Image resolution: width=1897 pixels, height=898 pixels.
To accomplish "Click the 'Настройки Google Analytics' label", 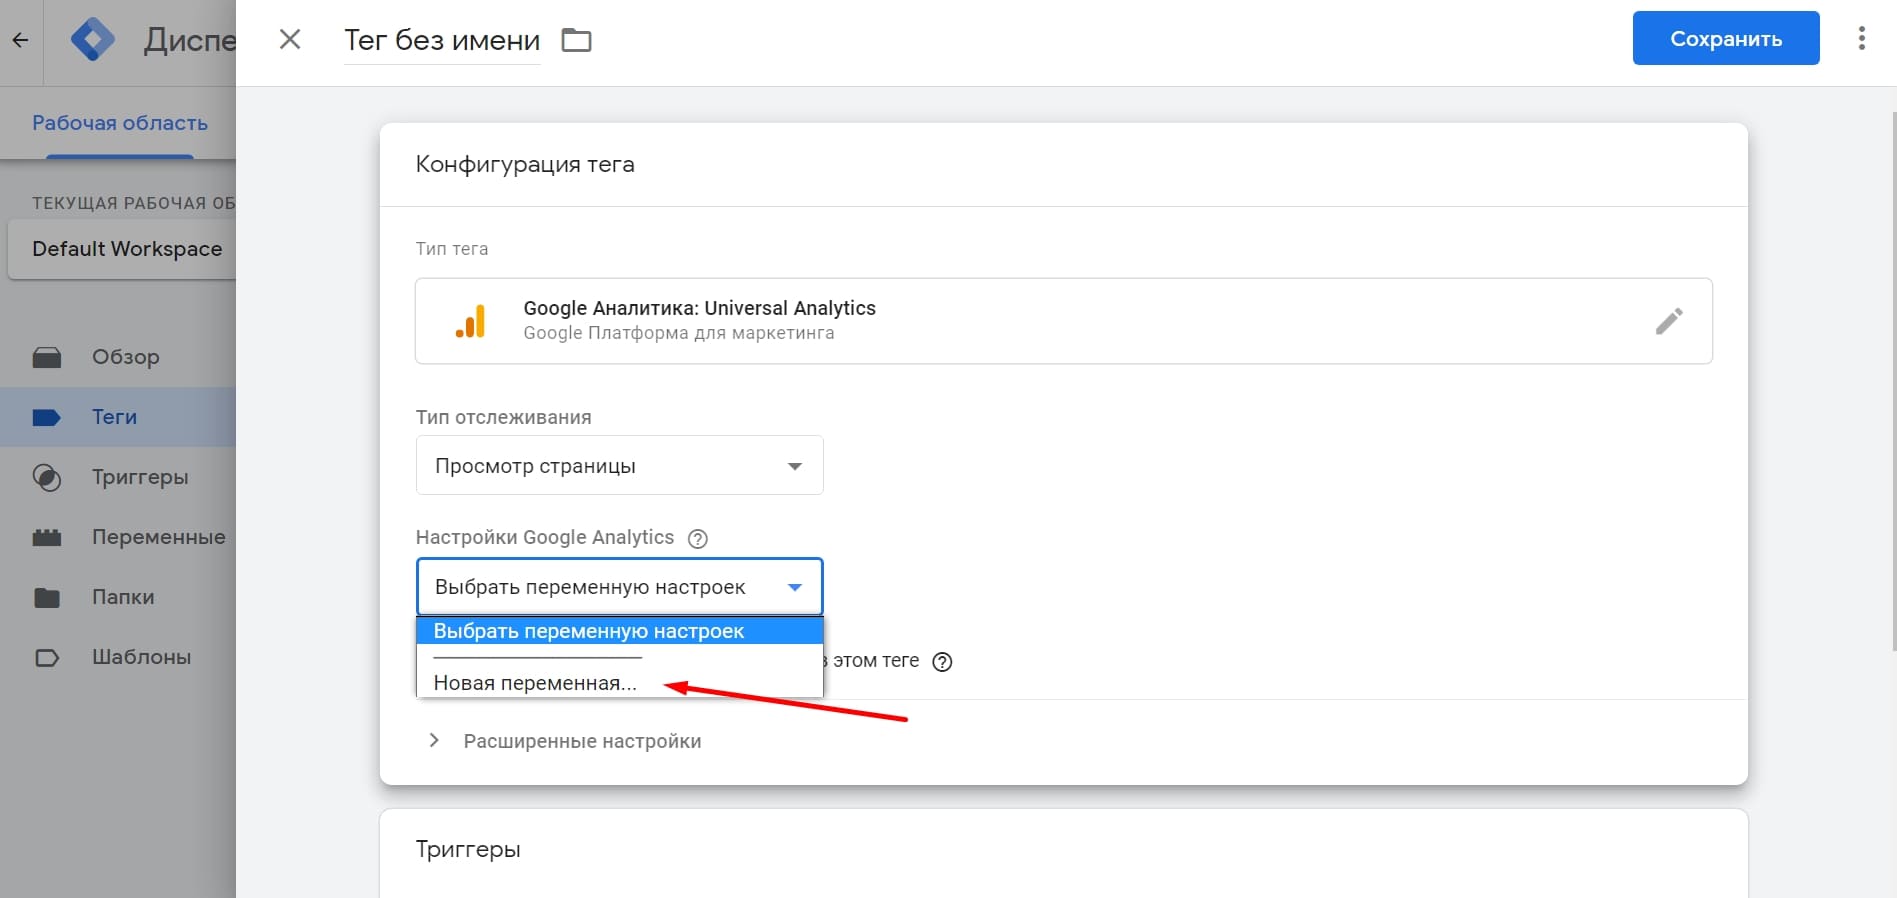I will click(x=545, y=537).
